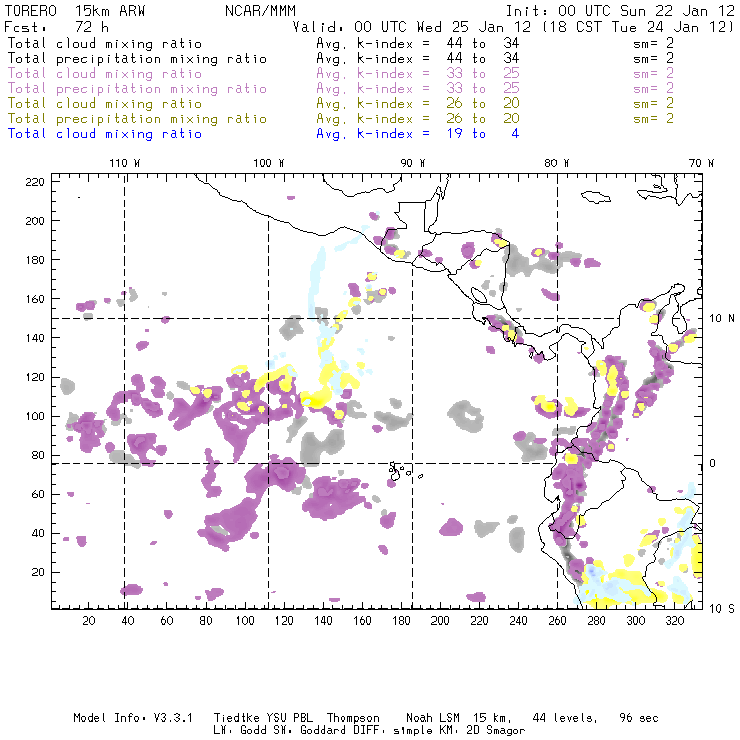Click the '10 N' latitude label
Screen dimensions: 740x740
[722, 319]
